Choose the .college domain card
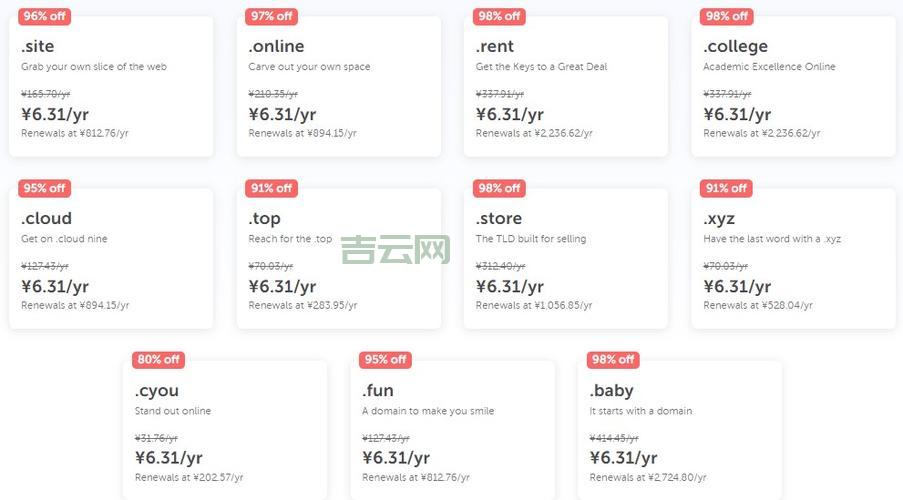The height and width of the screenshot is (500, 903). coord(792,90)
